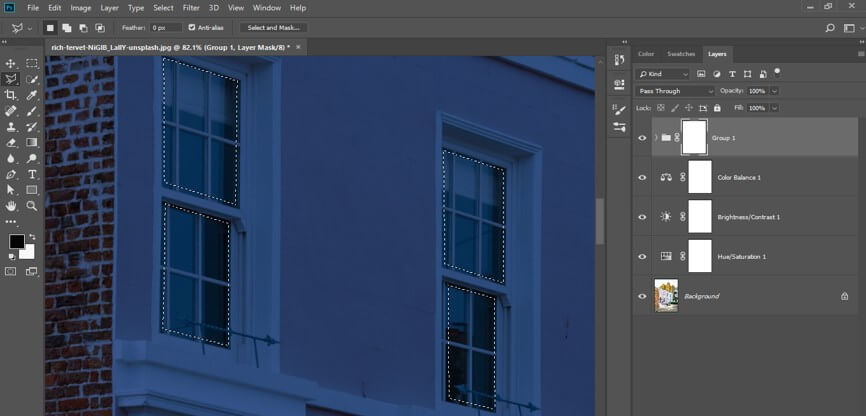This screenshot has width=866, height=416.
Task: Open the Fill slider dropdown arrow
Action: 774,108
